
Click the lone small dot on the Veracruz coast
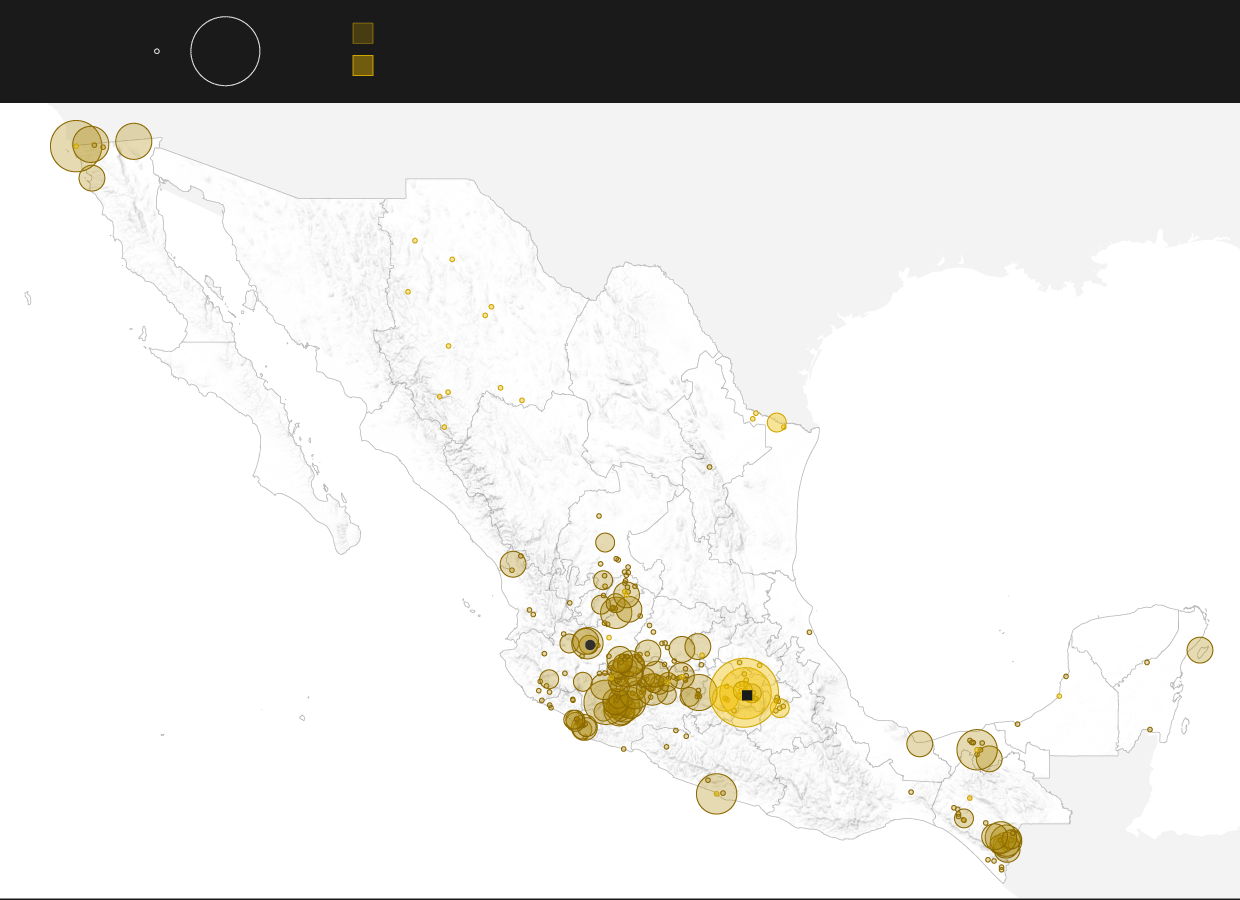click(x=809, y=632)
